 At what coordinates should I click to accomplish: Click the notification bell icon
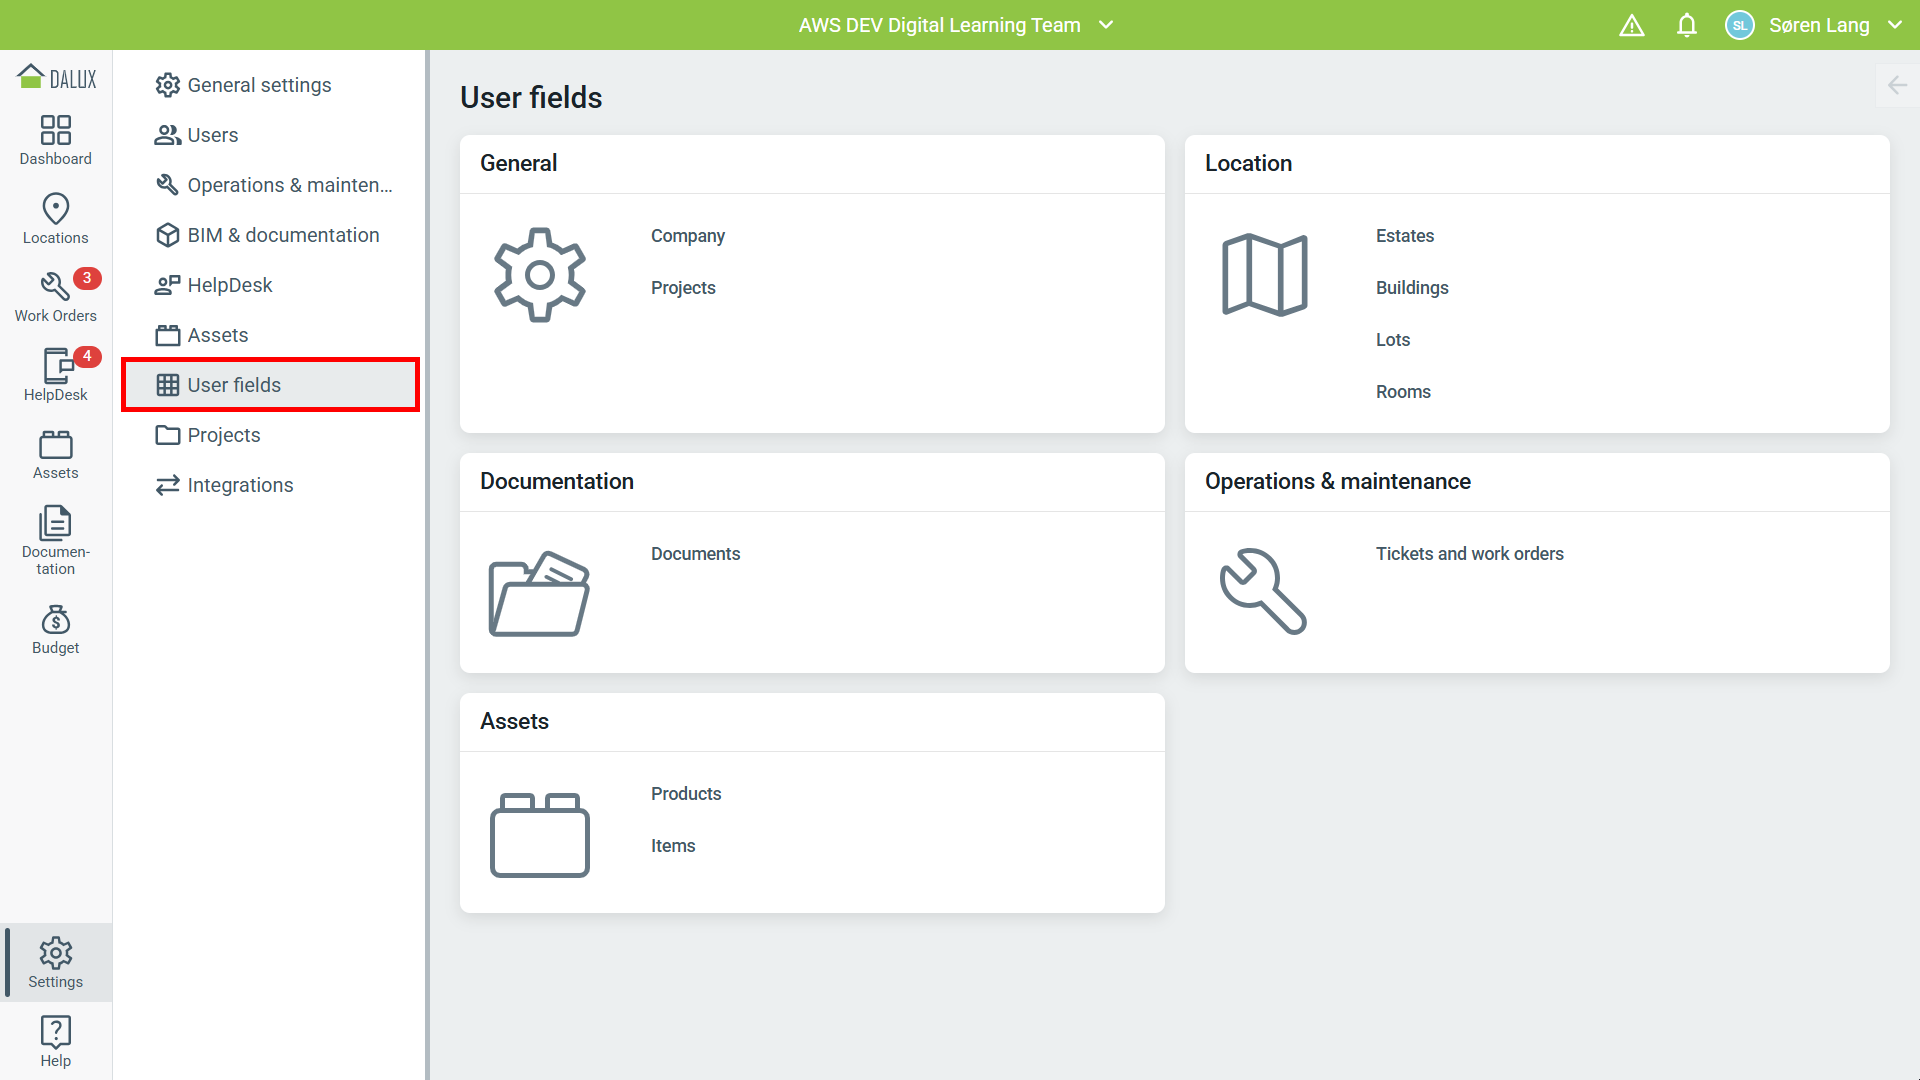click(x=1686, y=25)
